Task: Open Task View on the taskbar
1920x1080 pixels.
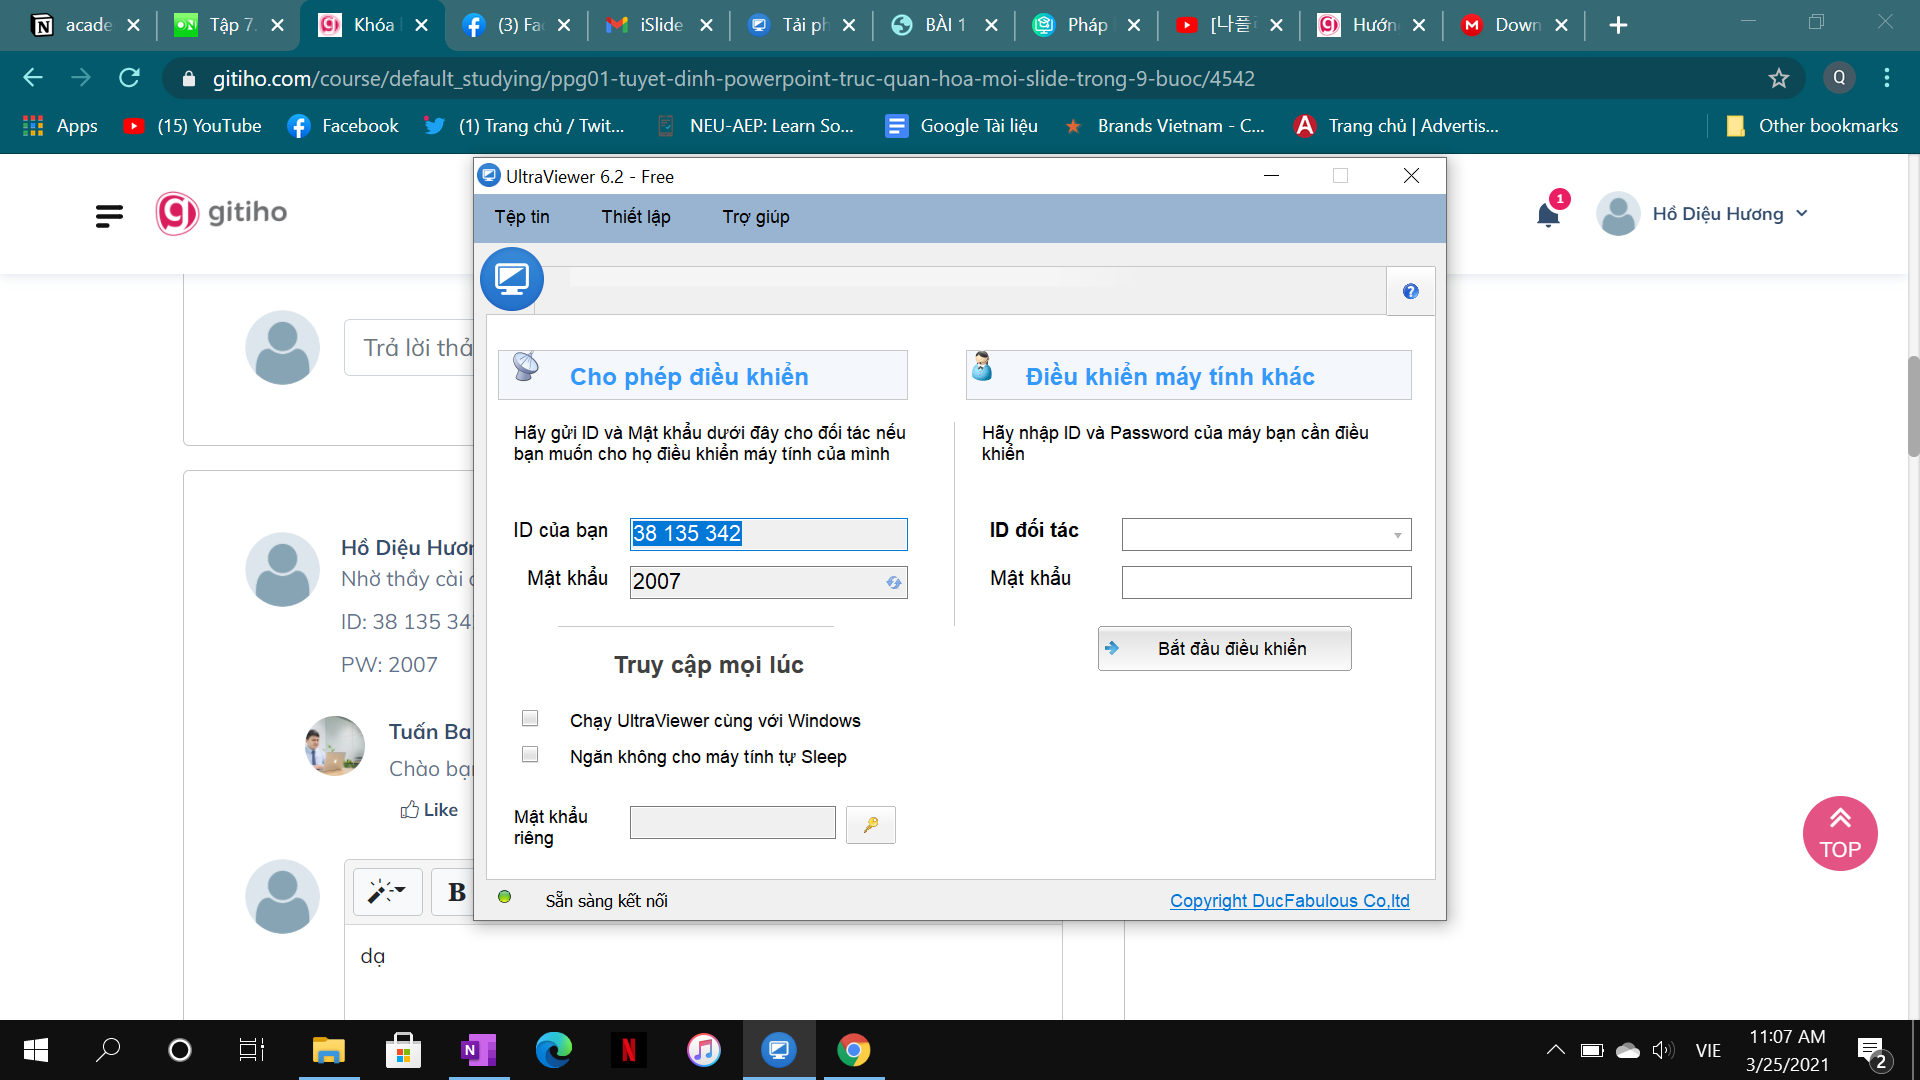Action: pyautogui.click(x=252, y=1050)
